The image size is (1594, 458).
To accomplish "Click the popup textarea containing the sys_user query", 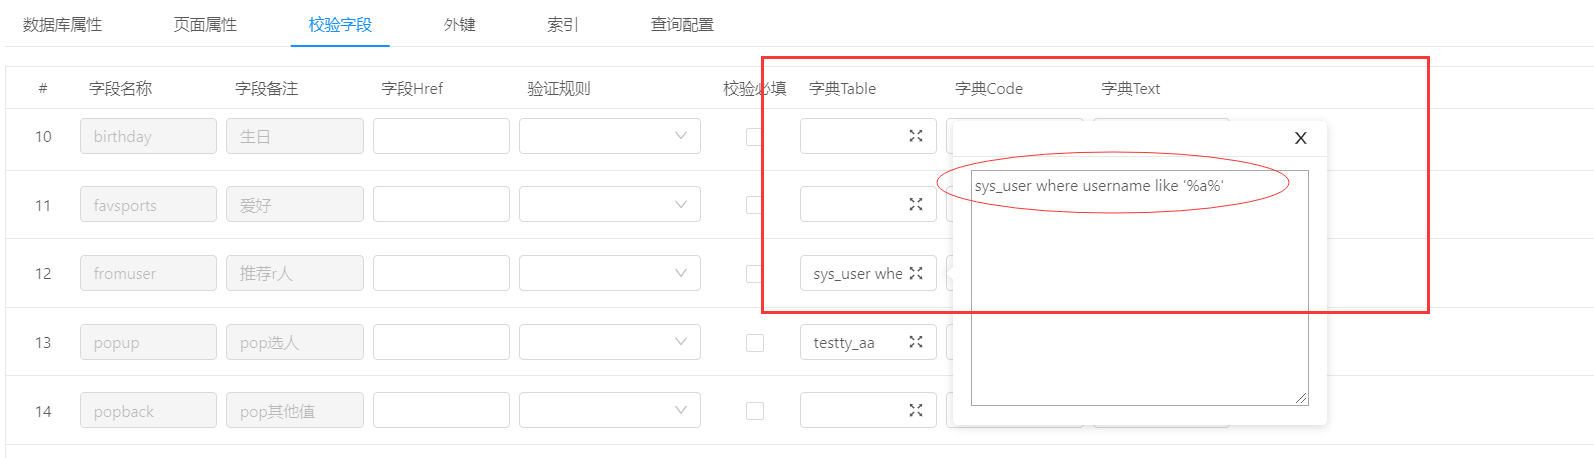I will pos(1139,288).
